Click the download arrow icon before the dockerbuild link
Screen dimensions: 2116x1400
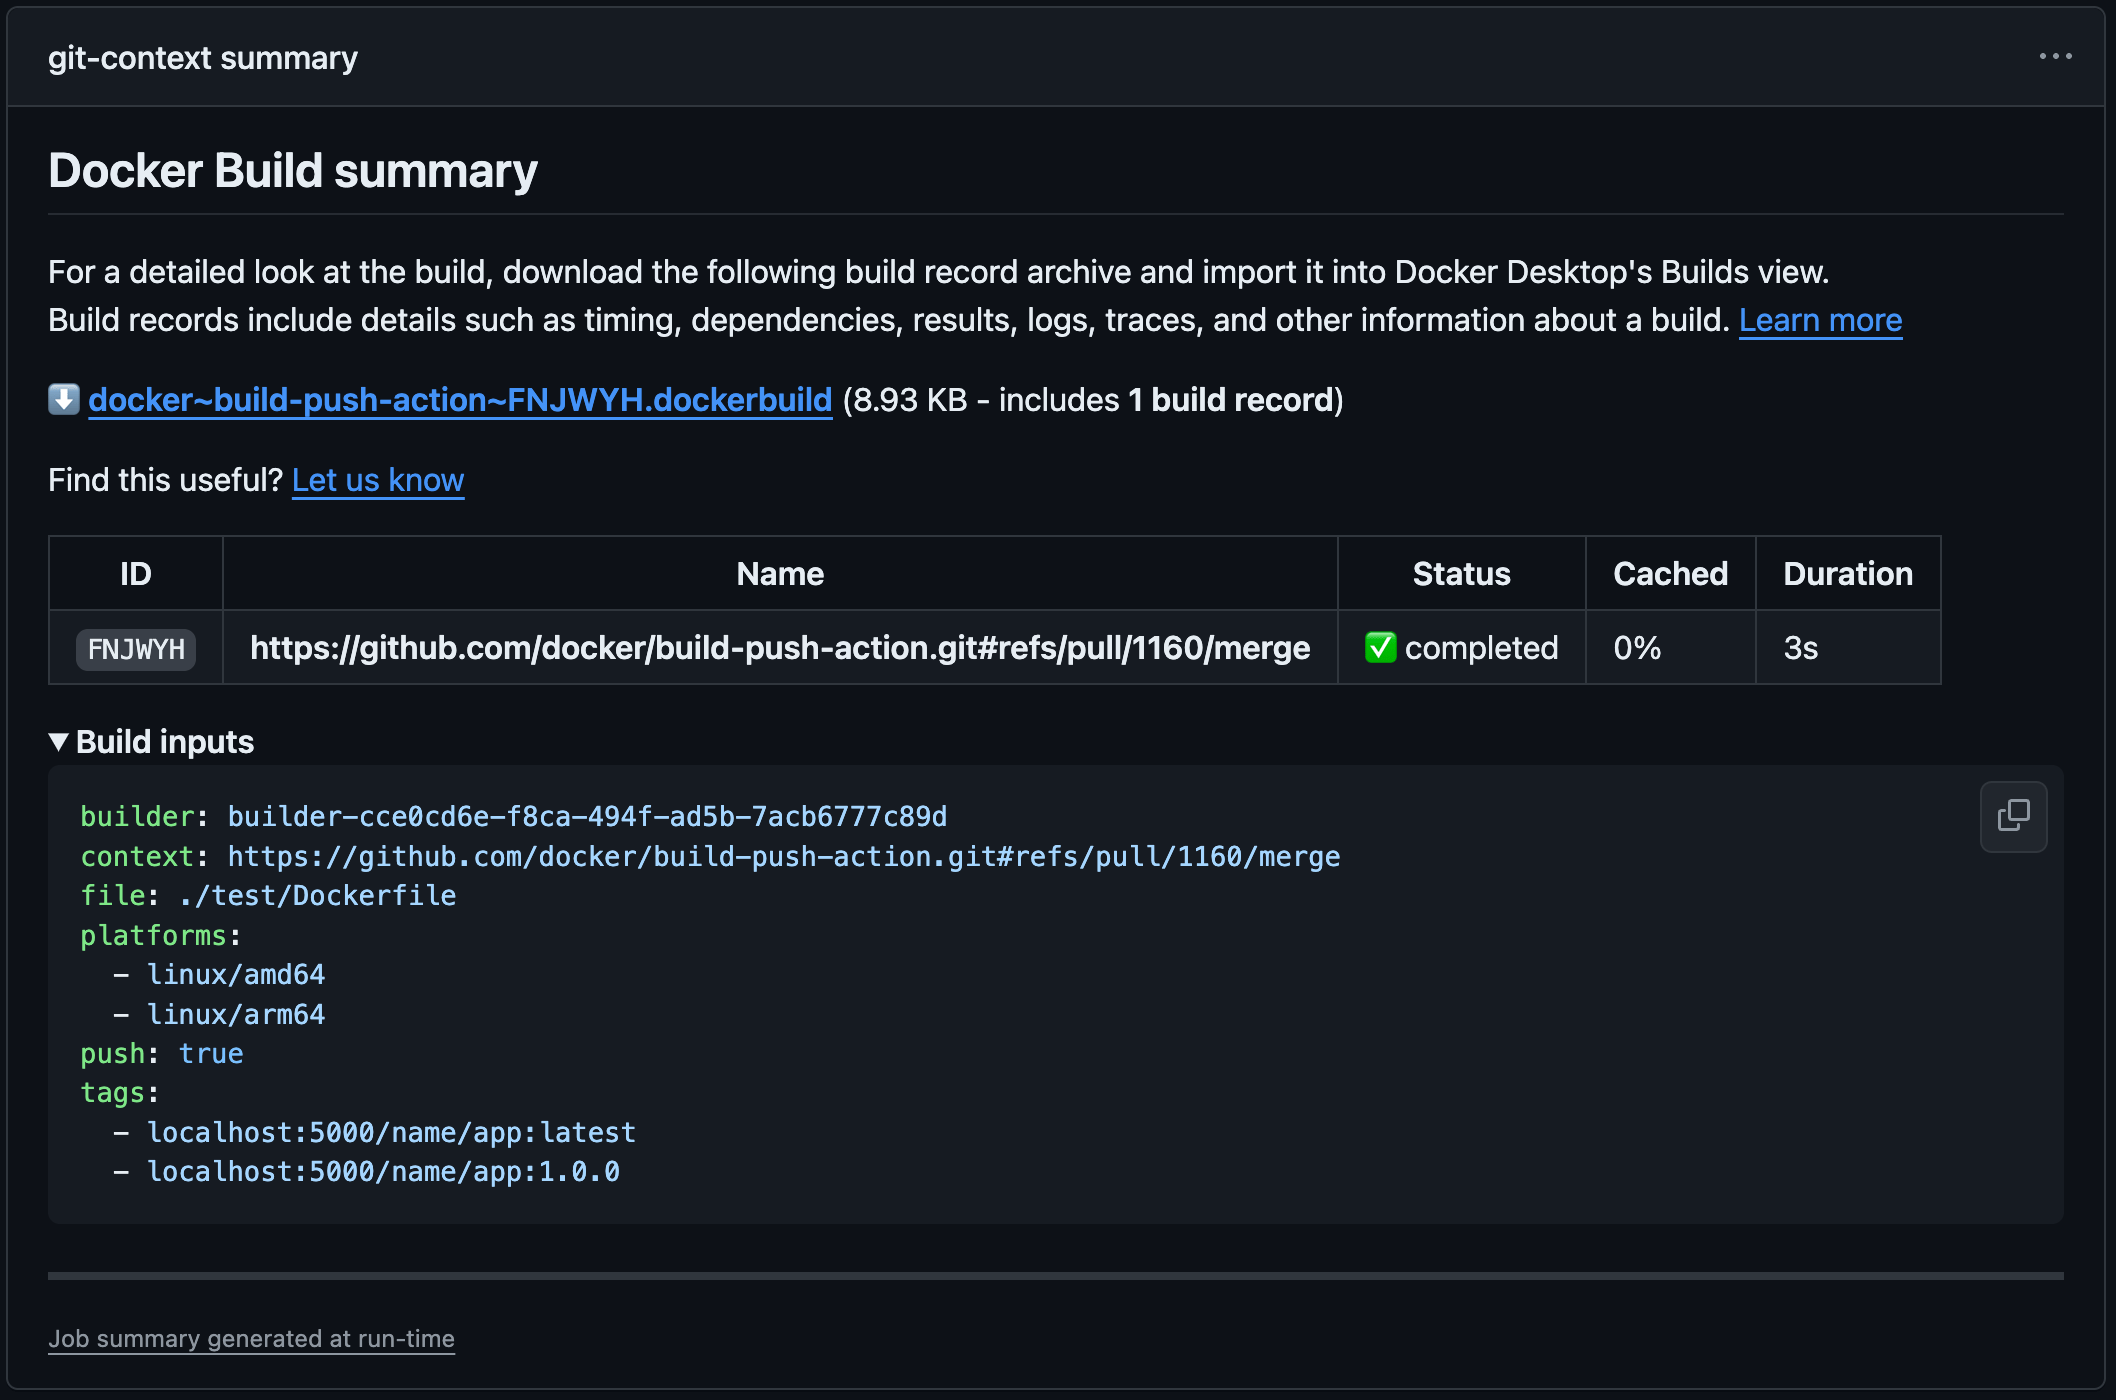pyautogui.click(x=63, y=399)
